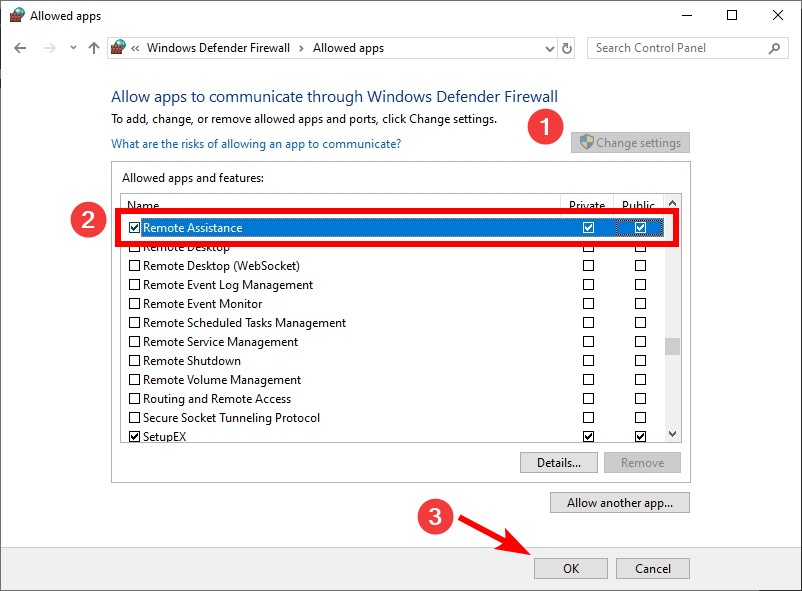
Task: Select the "Routing and Remote Access" label
Action: [x=217, y=399]
